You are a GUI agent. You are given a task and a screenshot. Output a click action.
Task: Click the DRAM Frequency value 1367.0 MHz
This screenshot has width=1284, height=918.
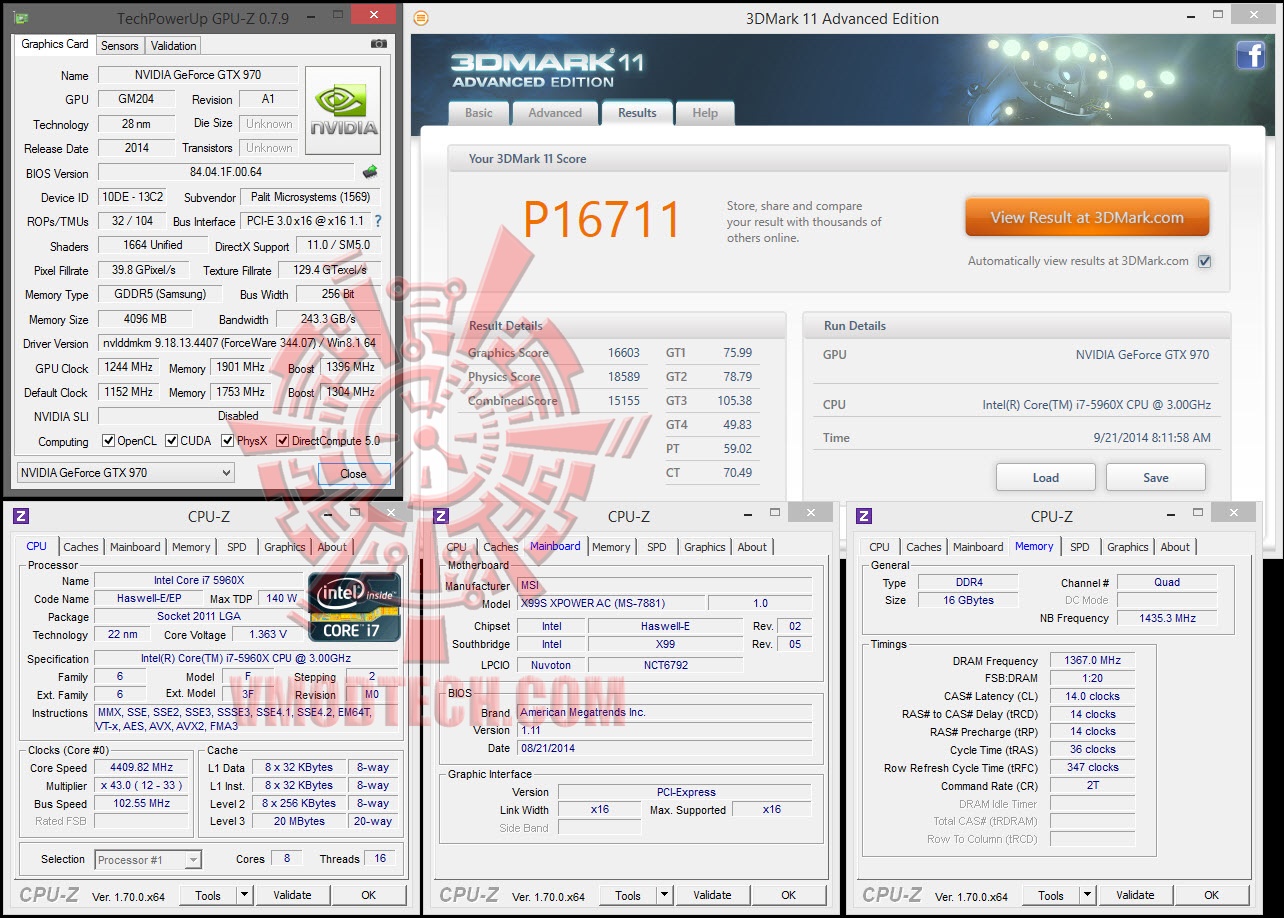[1092, 661]
